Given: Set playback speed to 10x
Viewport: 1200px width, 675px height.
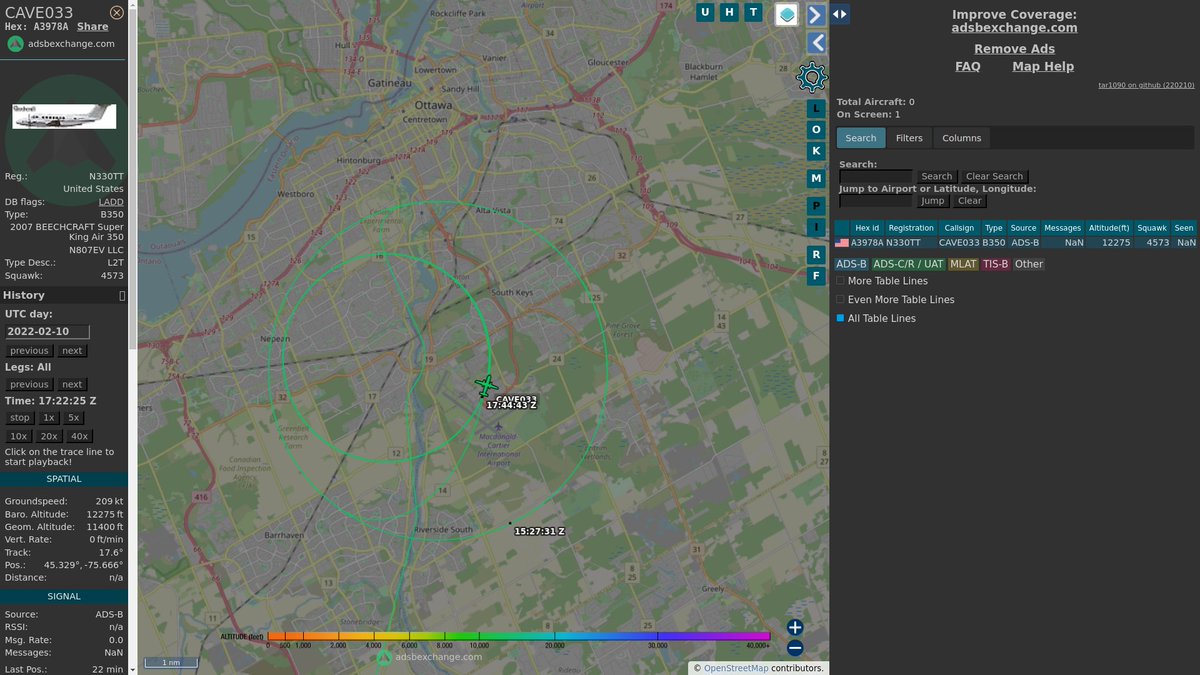Looking at the screenshot, I should pos(19,436).
